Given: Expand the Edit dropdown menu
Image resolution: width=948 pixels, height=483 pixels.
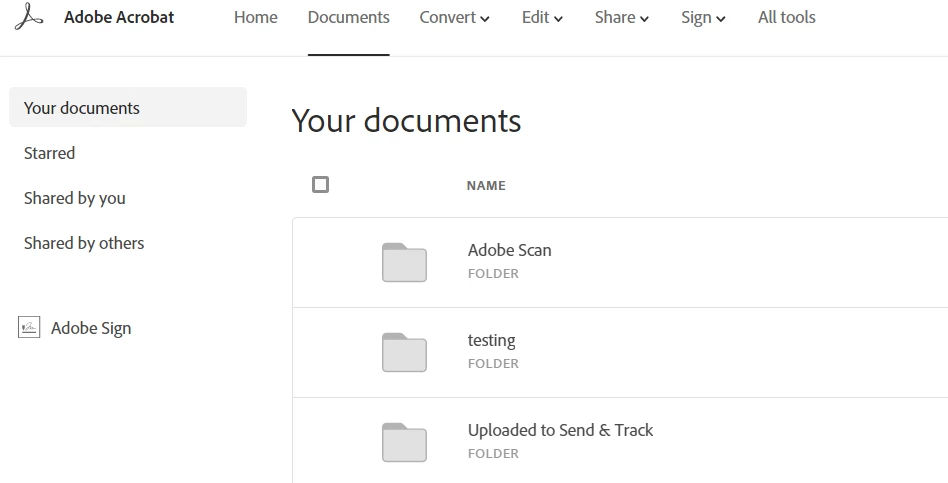Looking at the screenshot, I should [x=542, y=18].
